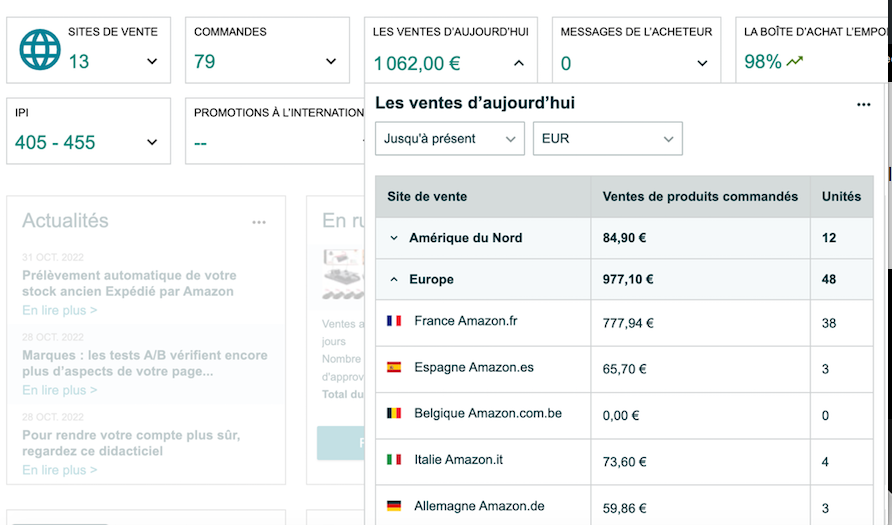Expand the Commandes card chevron
The image size is (892, 525).
pyautogui.click(x=331, y=61)
